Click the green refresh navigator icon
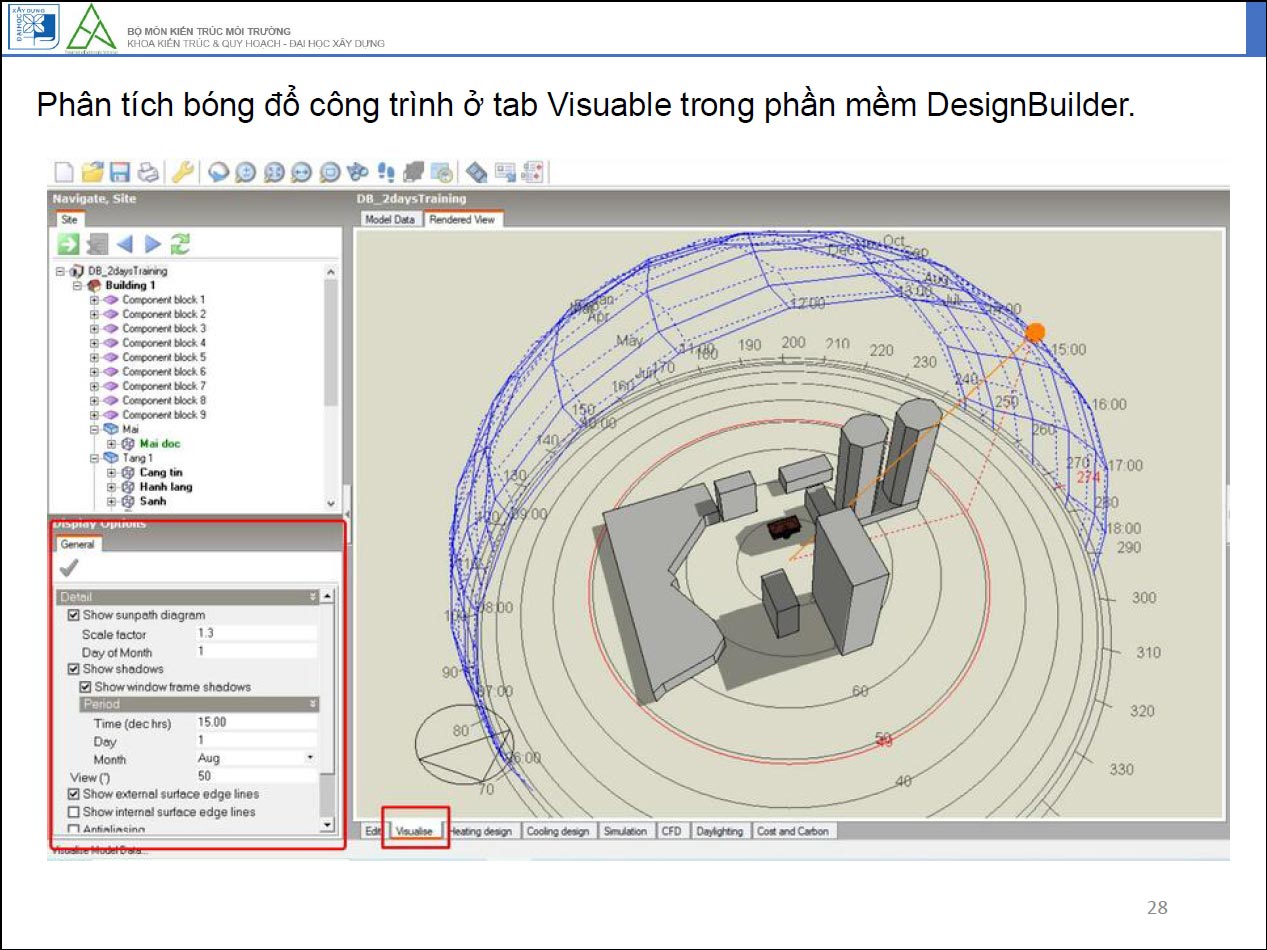The image size is (1267, 950). point(181,243)
